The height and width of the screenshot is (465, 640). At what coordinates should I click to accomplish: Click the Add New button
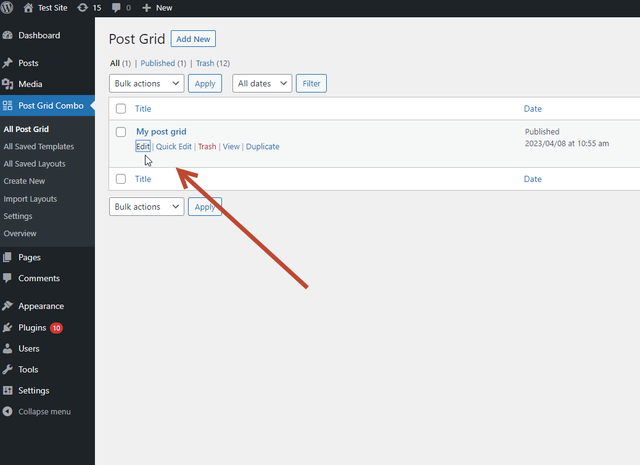point(193,39)
